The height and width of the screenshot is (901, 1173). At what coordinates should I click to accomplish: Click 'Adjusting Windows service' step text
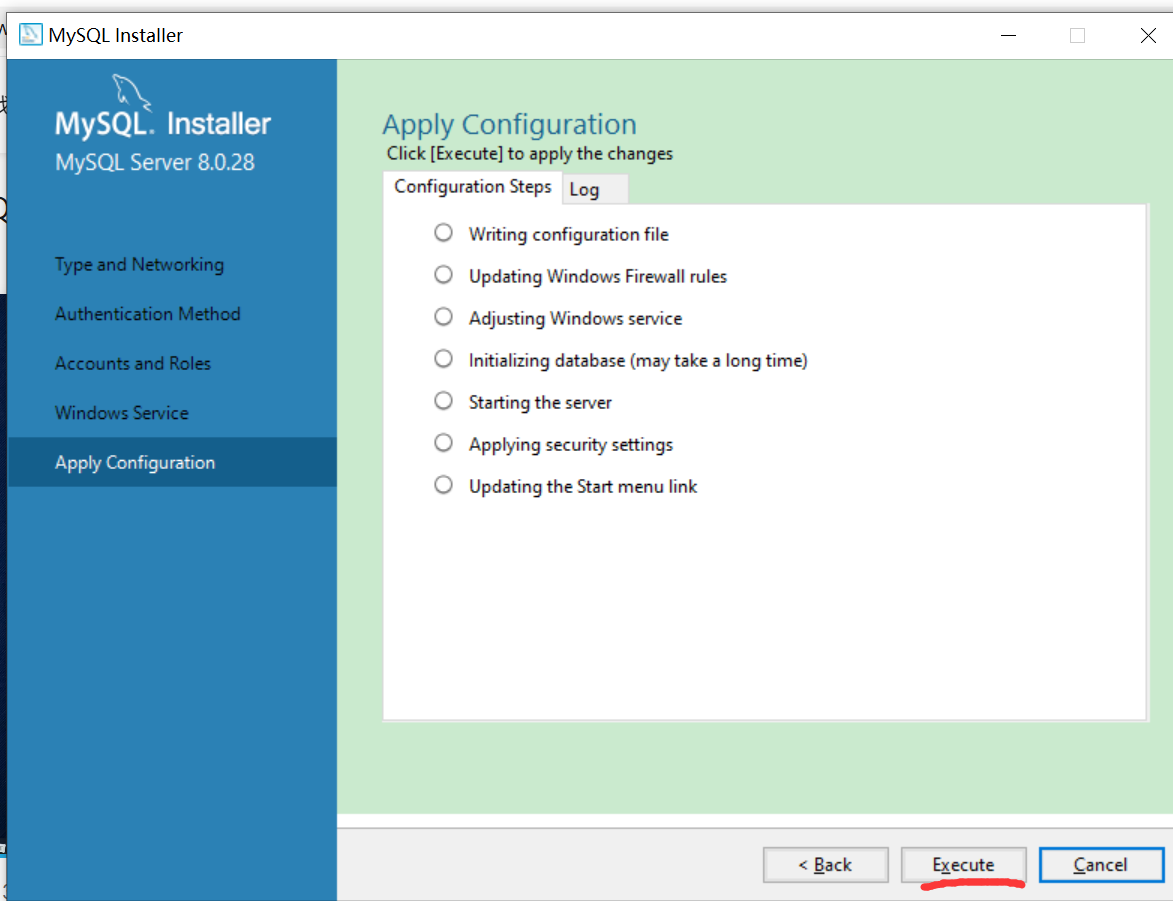(x=575, y=319)
